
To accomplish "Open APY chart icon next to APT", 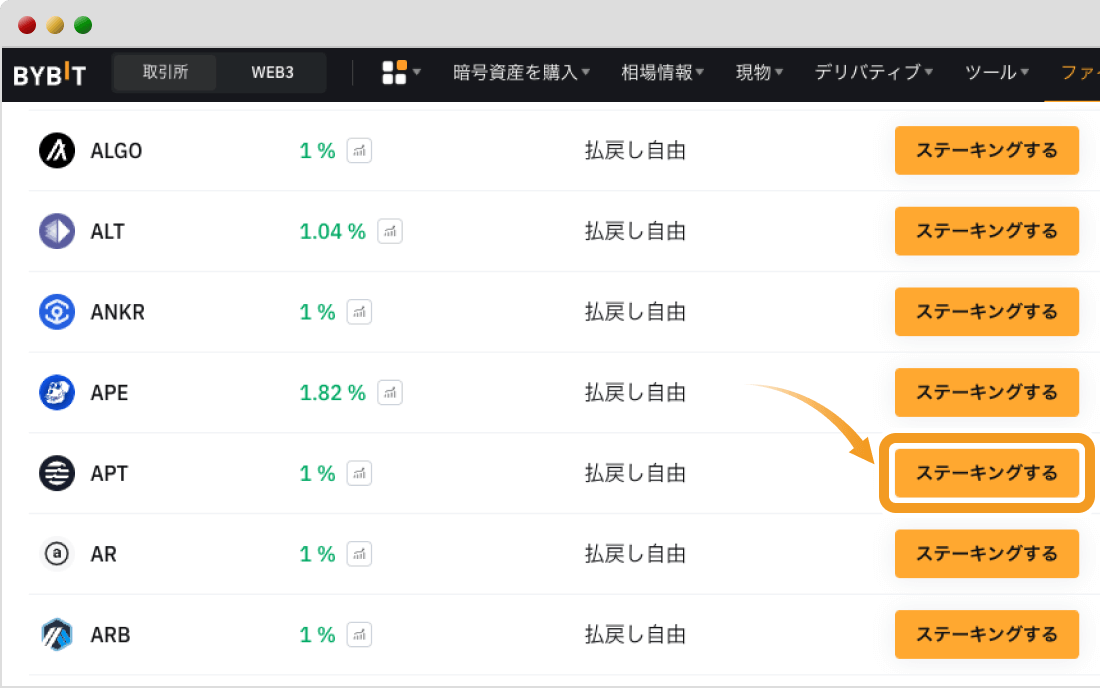I will click(359, 473).
